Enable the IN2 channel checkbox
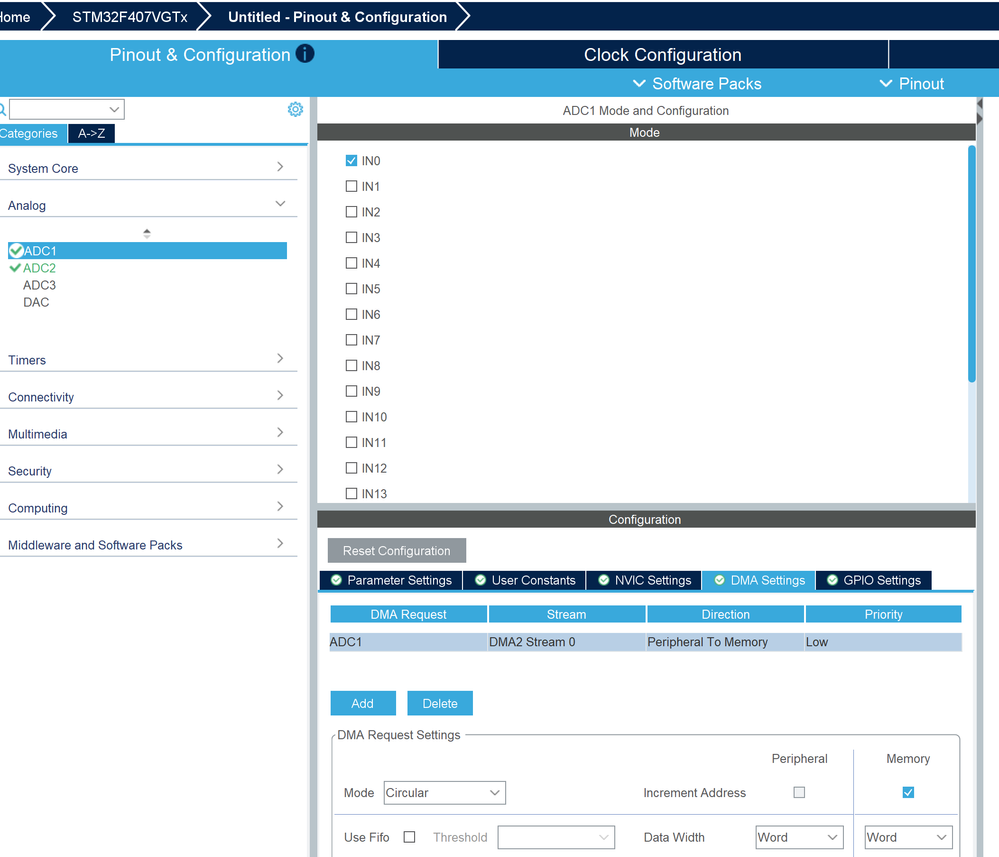999x857 pixels. (x=351, y=212)
